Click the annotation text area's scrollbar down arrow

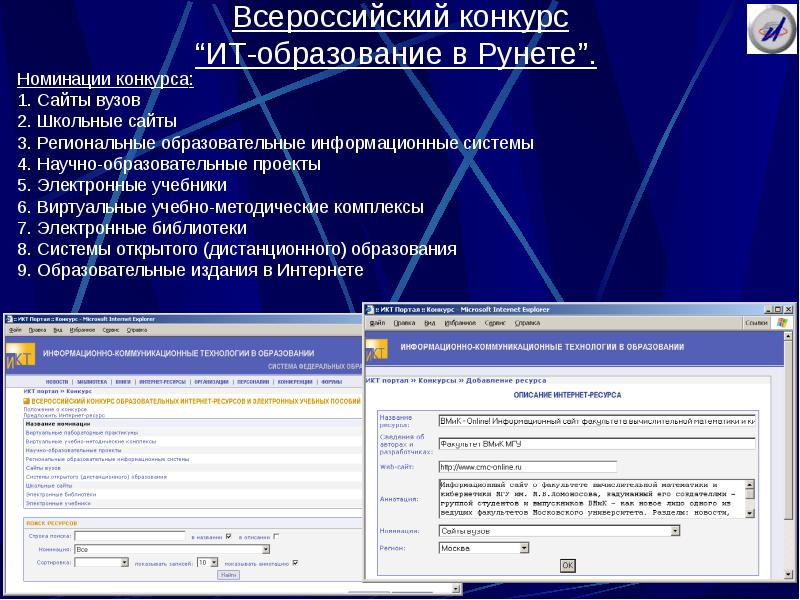[x=750, y=512]
